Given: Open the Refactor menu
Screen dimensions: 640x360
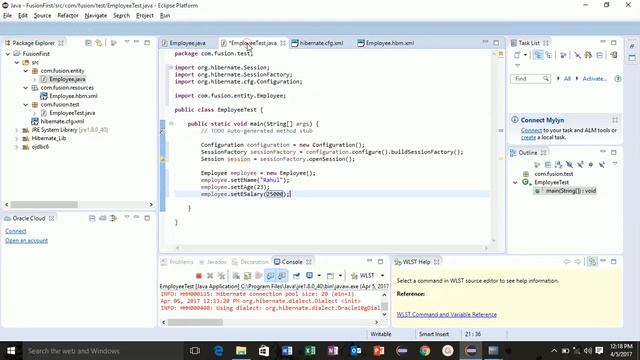Looking at the screenshot, I should (68, 16).
